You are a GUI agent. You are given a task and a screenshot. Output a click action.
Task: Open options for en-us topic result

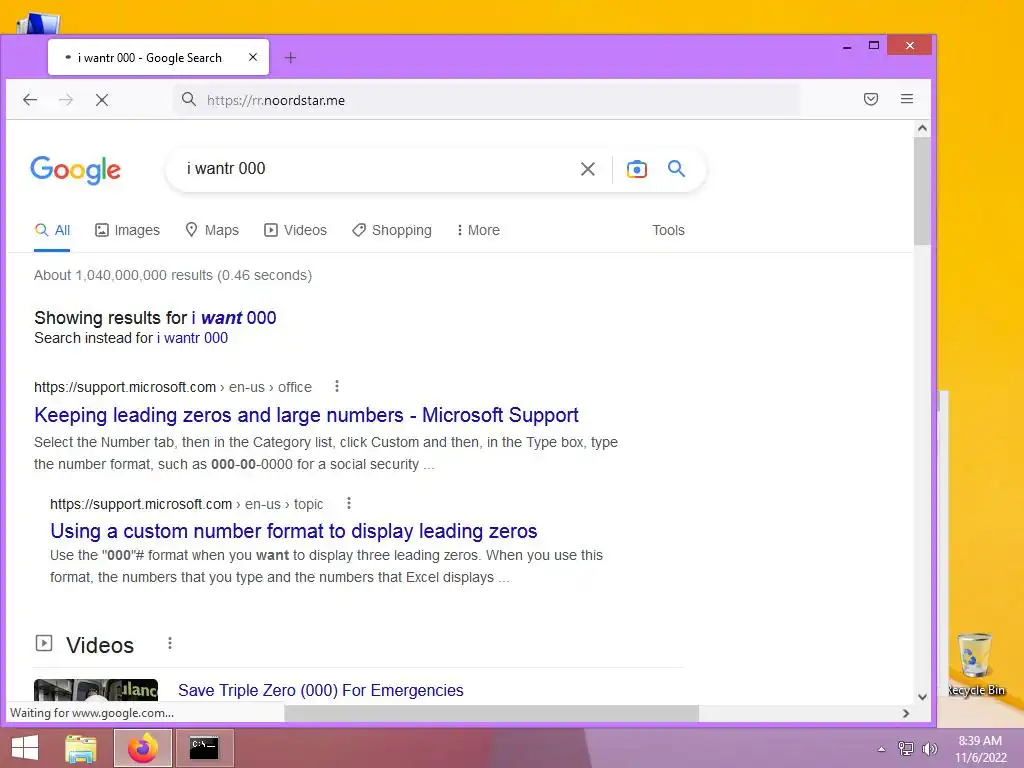pyautogui.click(x=349, y=504)
